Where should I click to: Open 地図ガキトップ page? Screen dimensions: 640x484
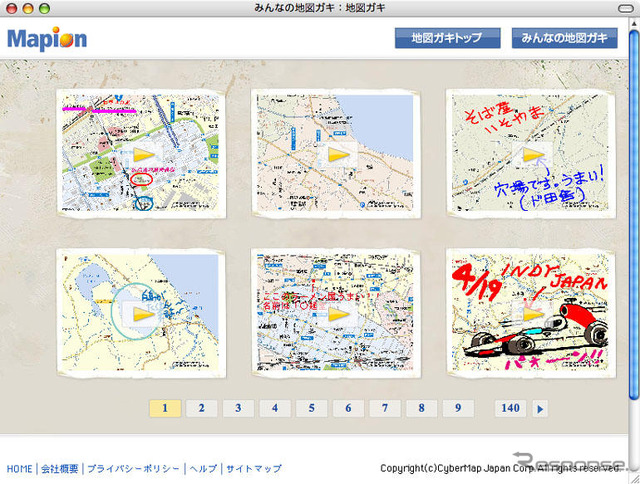[447, 38]
